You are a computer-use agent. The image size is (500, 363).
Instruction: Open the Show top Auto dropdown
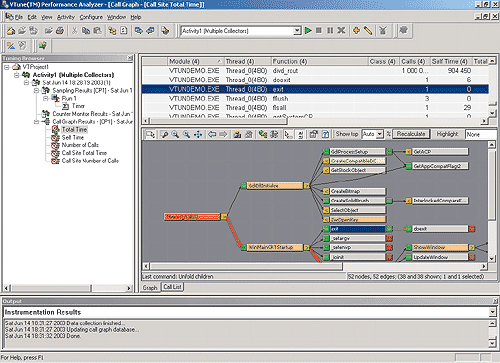click(x=380, y=134)
